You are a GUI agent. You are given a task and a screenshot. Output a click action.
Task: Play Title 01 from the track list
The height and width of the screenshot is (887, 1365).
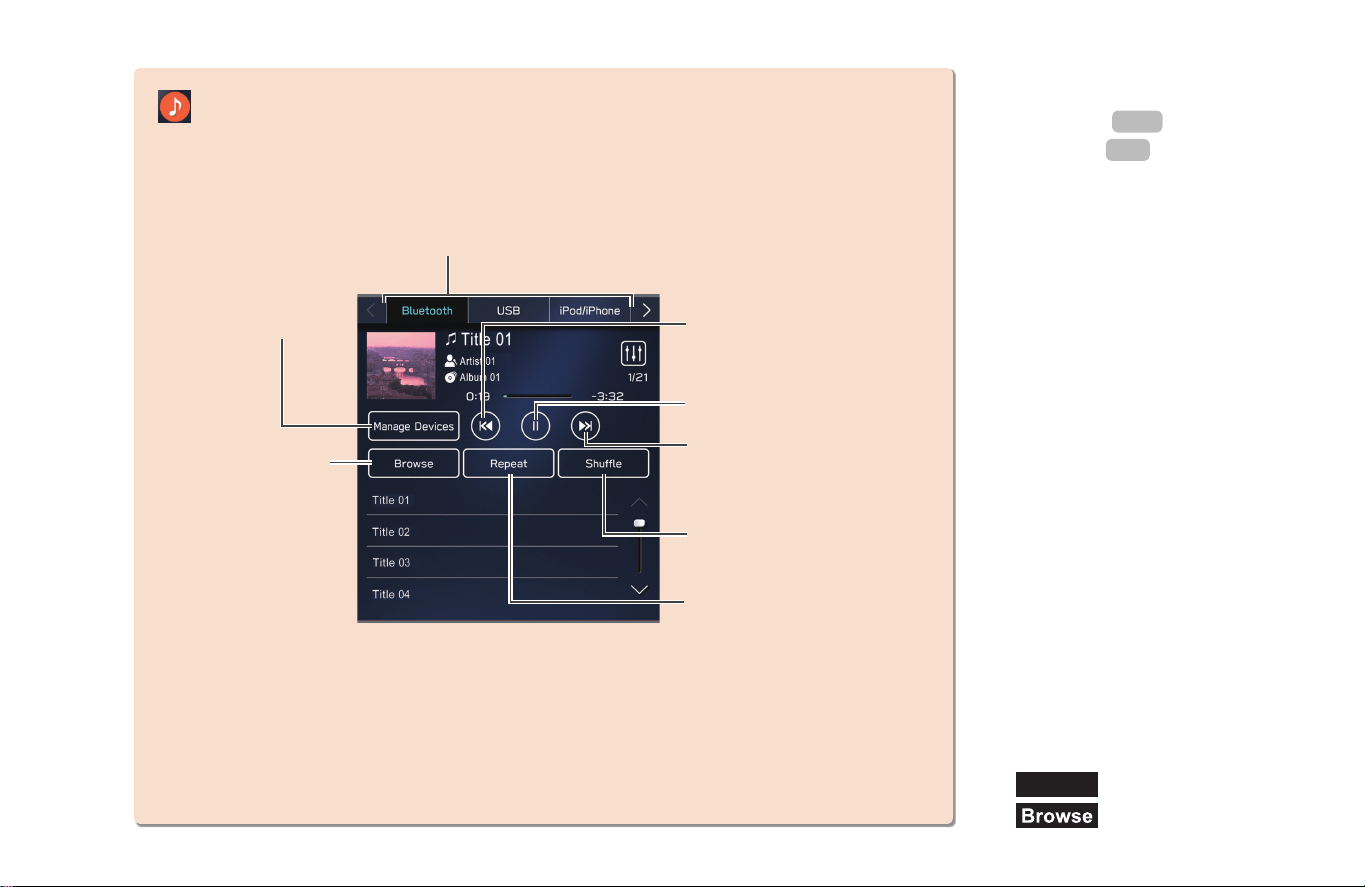[x=492, y=499]
